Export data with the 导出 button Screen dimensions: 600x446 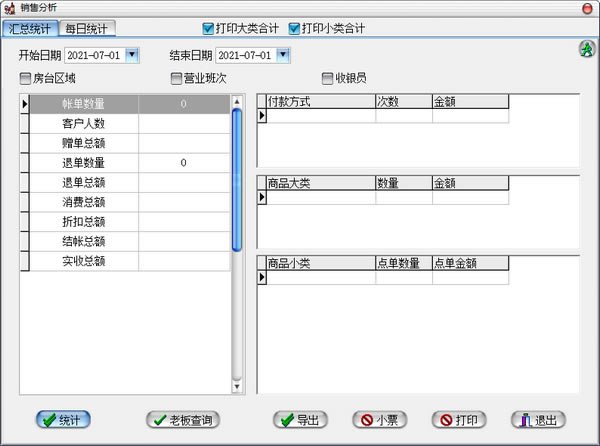(x=299, y=420)
